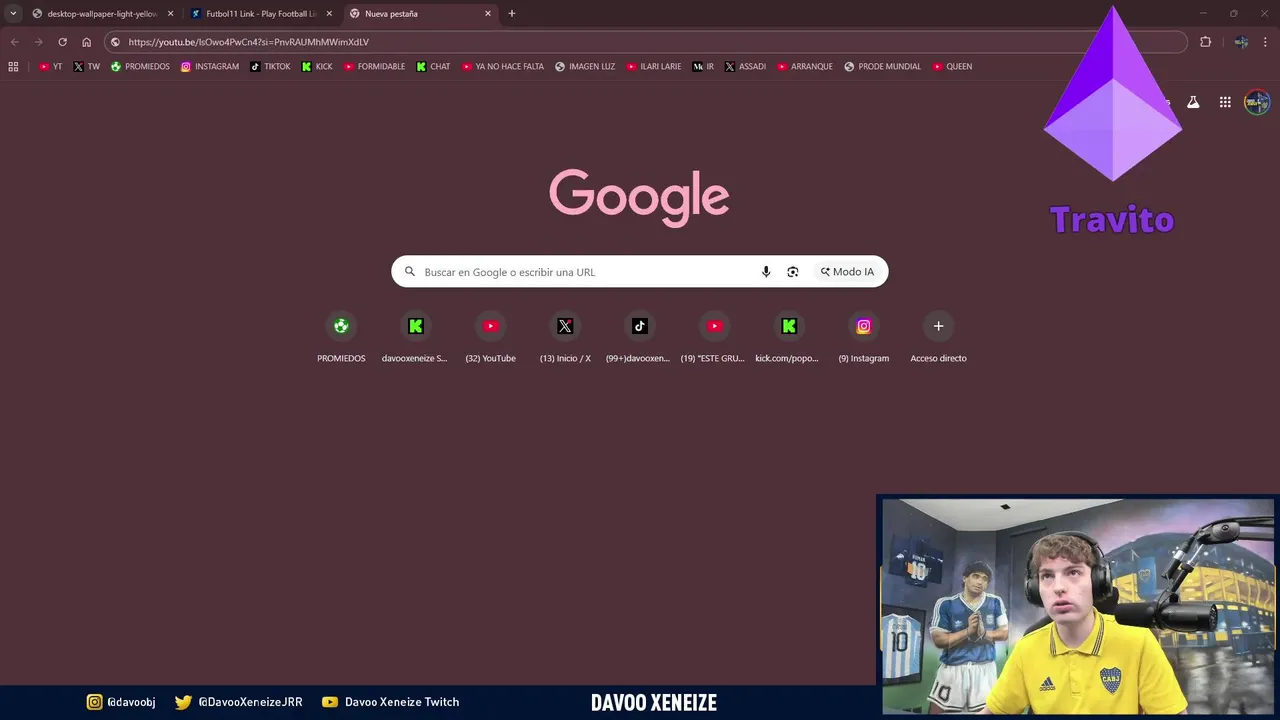Viewport: 1280px width, 720px height.
Task: Open the (9) Instagram shortcut tile
Action: click(864, 338)
